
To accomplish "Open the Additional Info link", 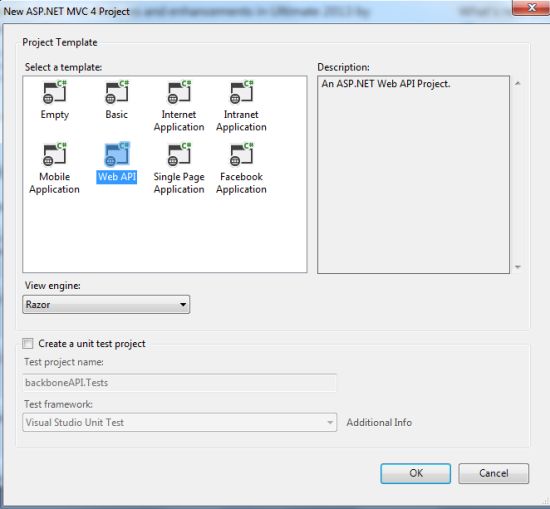I will (x=379, y=422).
